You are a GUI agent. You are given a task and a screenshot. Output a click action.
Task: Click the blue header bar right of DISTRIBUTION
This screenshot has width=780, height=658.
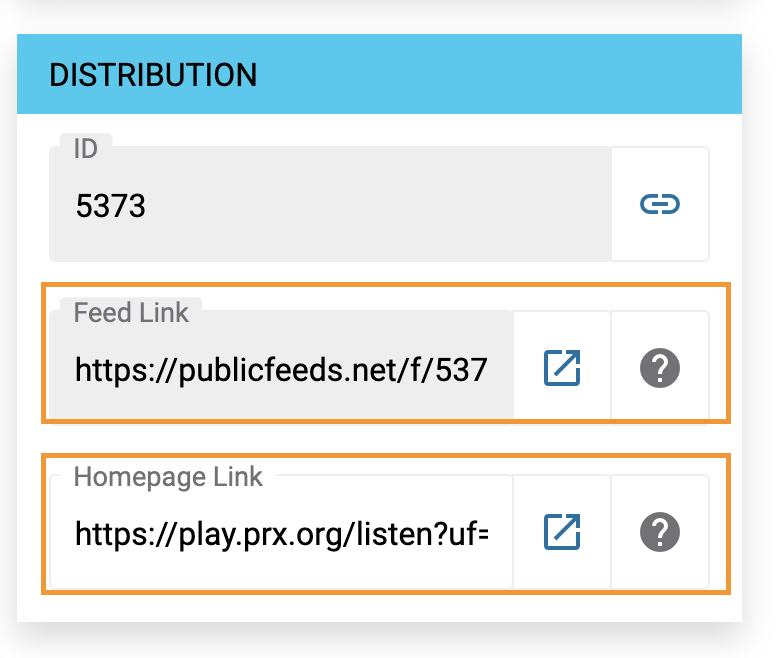tap(497, 74)
